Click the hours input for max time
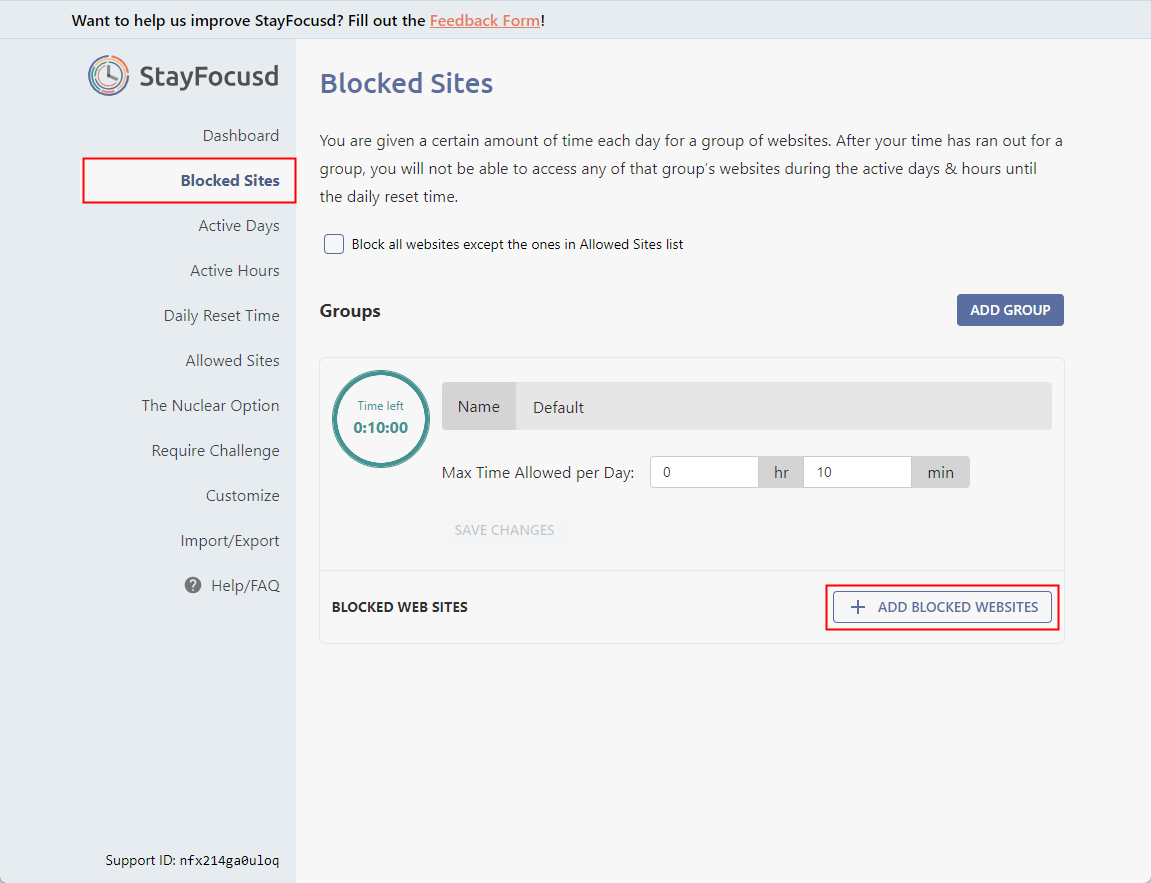The image size is (1151, 883). (704, 472)
